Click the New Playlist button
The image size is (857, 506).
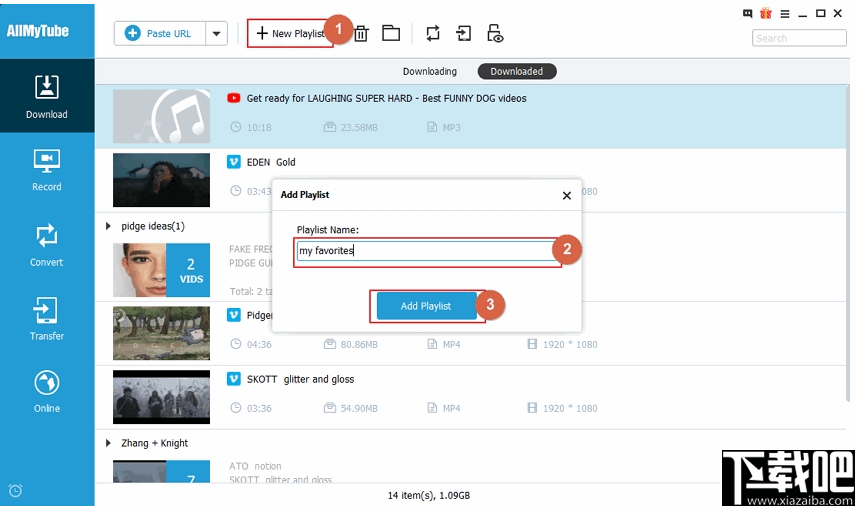pyautogui.click(x=290, y=33)
